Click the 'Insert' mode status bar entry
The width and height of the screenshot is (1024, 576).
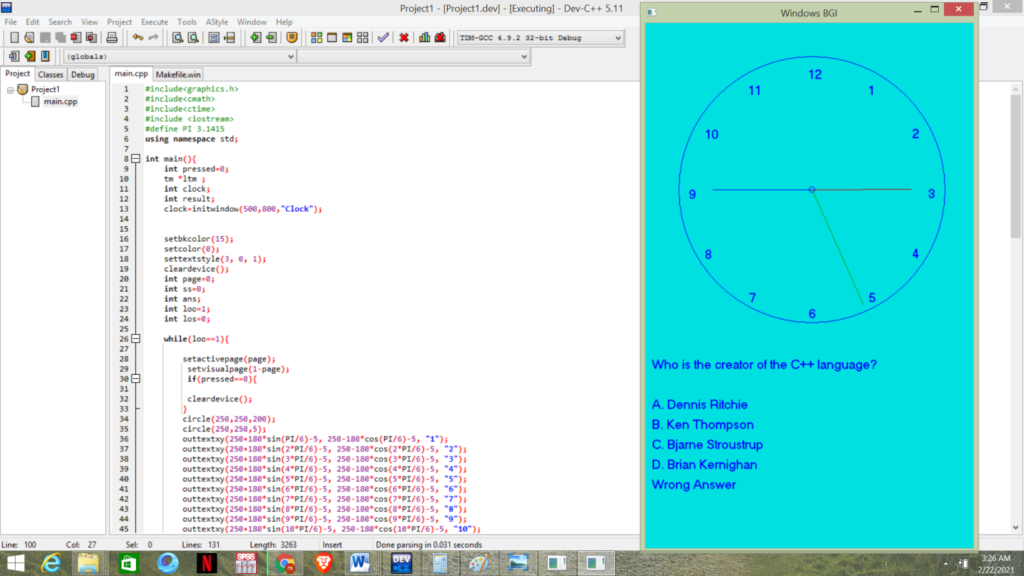click(332, 545)
